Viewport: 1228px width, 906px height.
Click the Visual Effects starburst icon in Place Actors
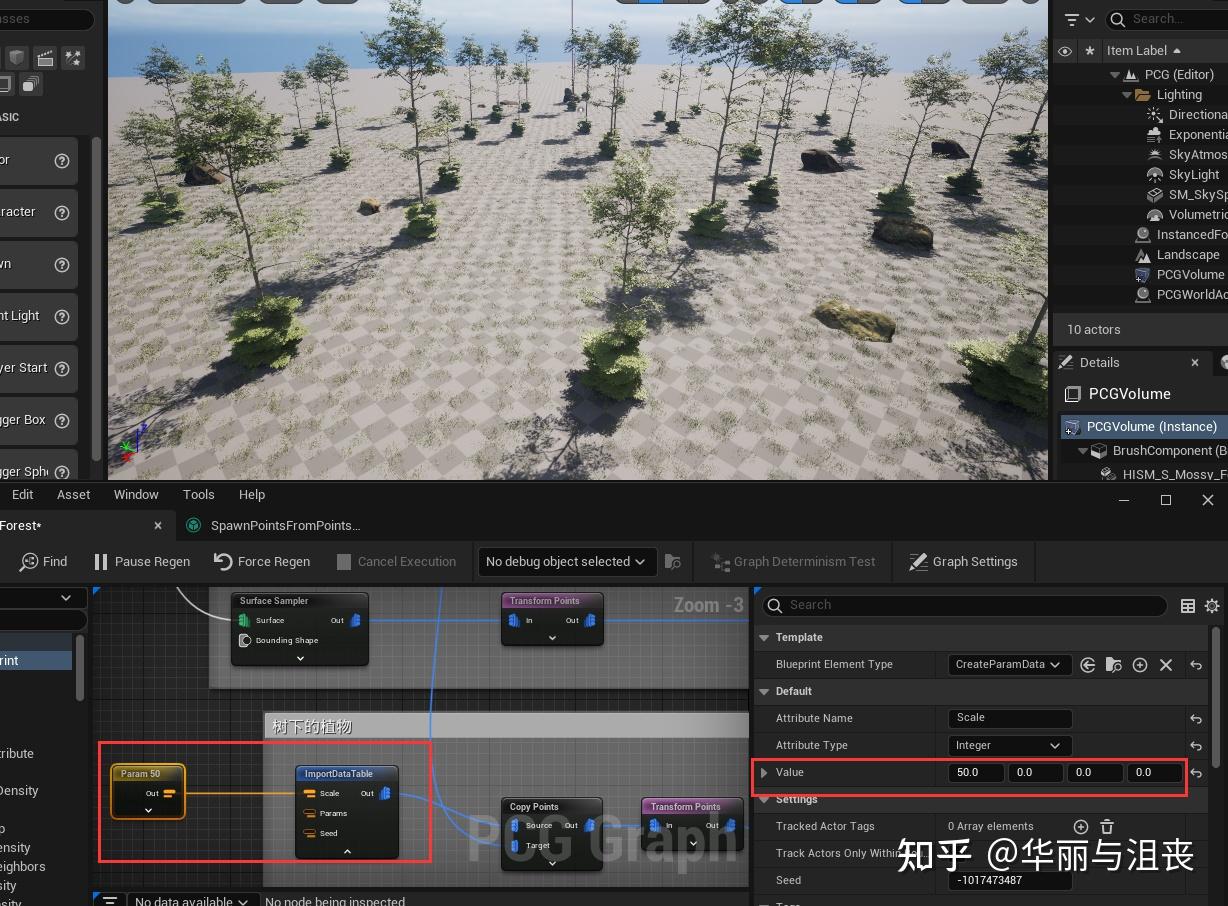coord(72,57)
